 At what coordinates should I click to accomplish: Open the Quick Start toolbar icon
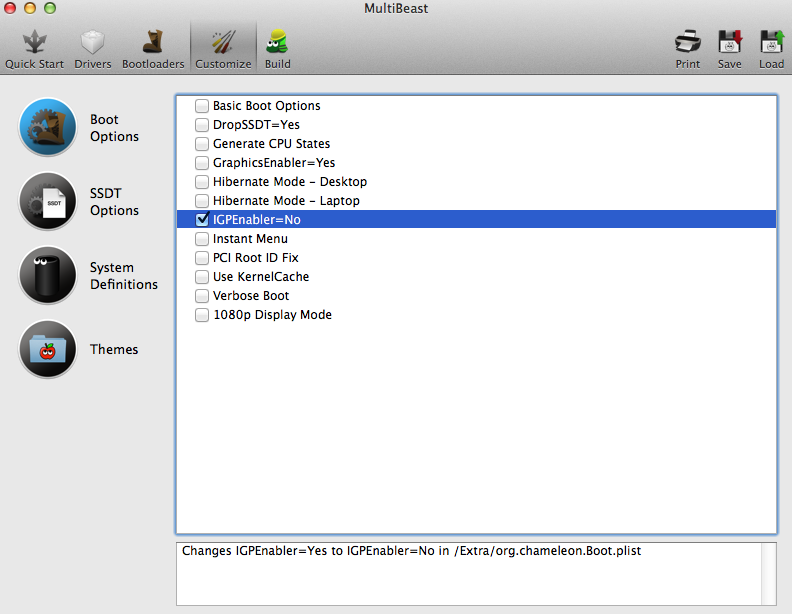(34, 41)
